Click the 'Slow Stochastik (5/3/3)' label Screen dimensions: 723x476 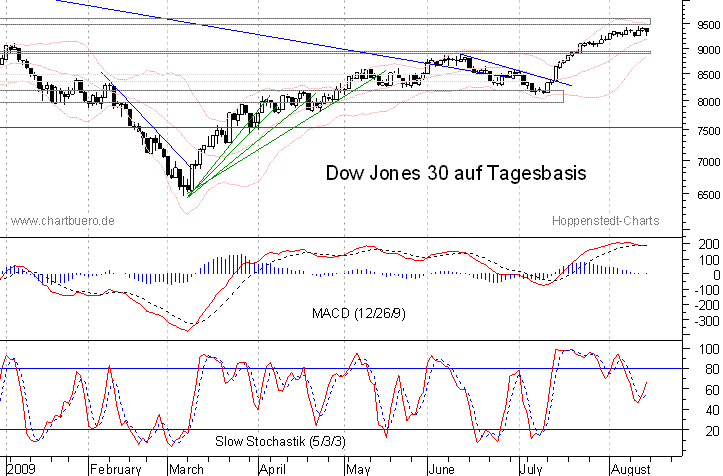point(280,441)
